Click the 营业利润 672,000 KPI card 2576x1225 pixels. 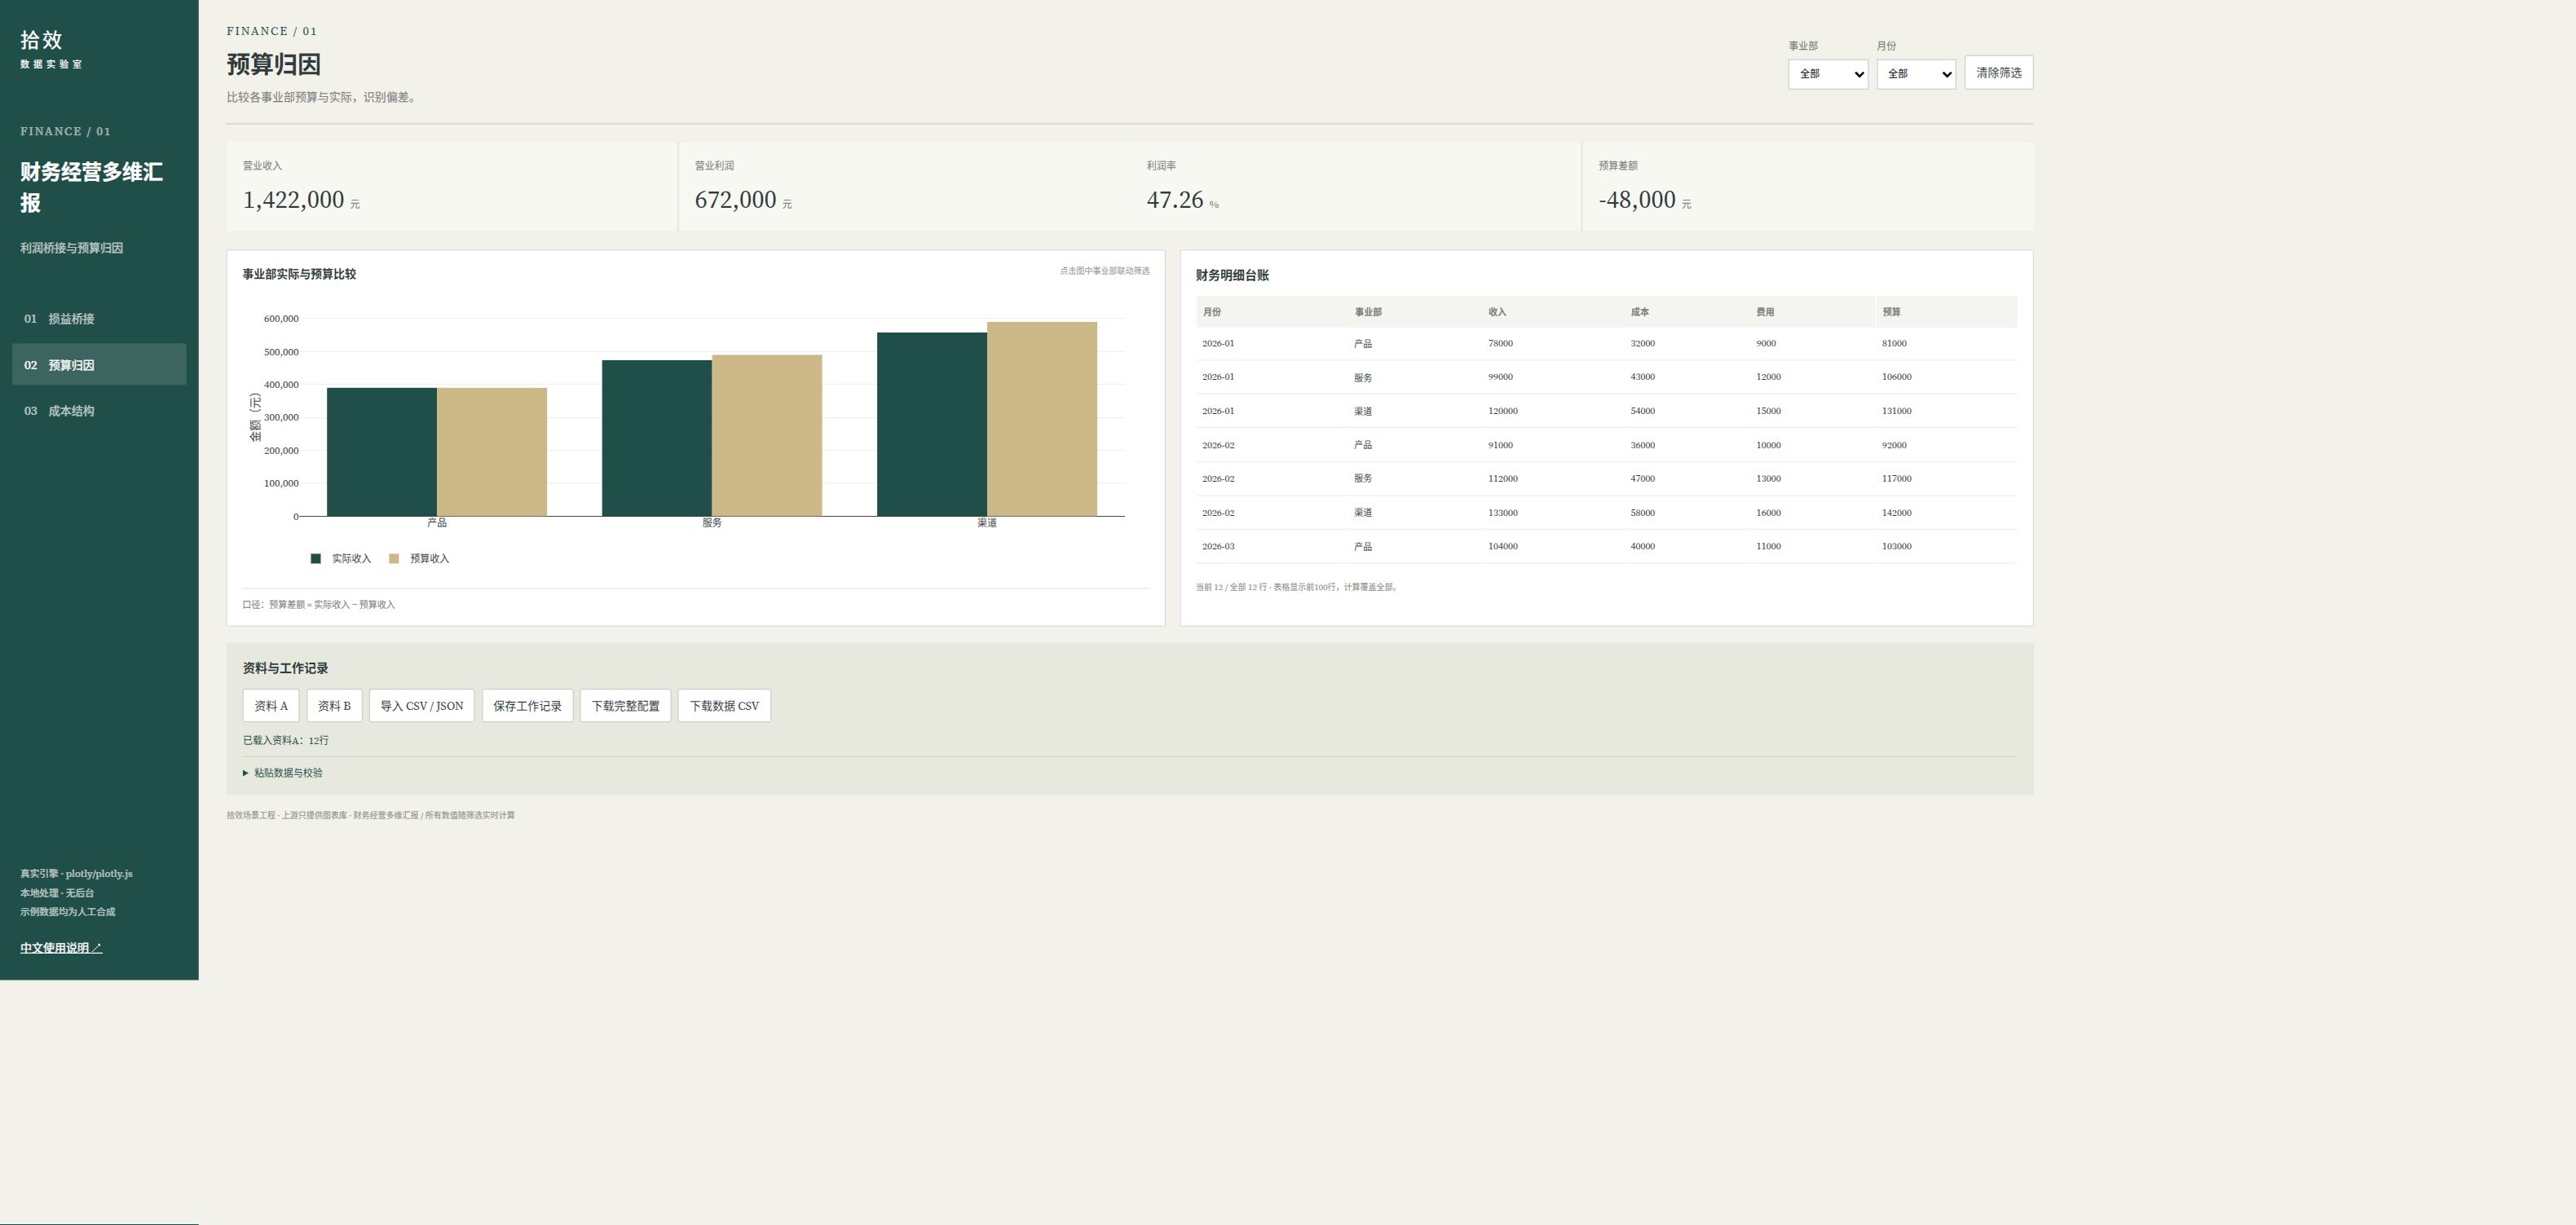coord(904,187)
